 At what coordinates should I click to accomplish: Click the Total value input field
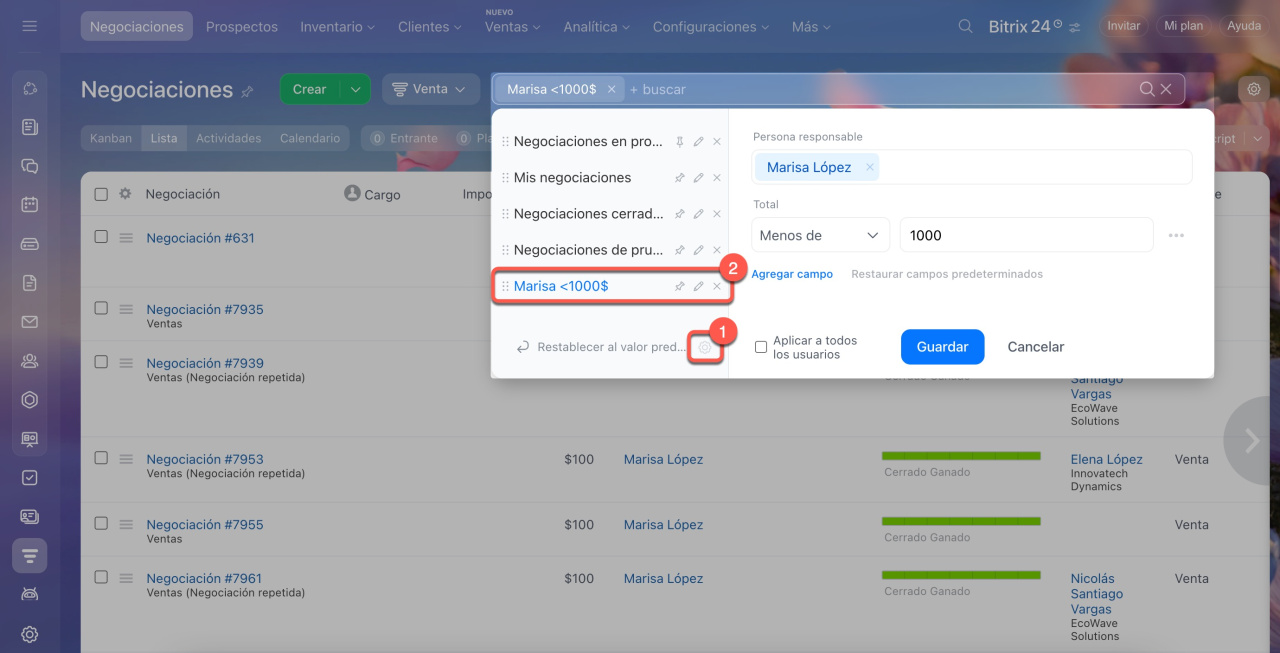1026,236
